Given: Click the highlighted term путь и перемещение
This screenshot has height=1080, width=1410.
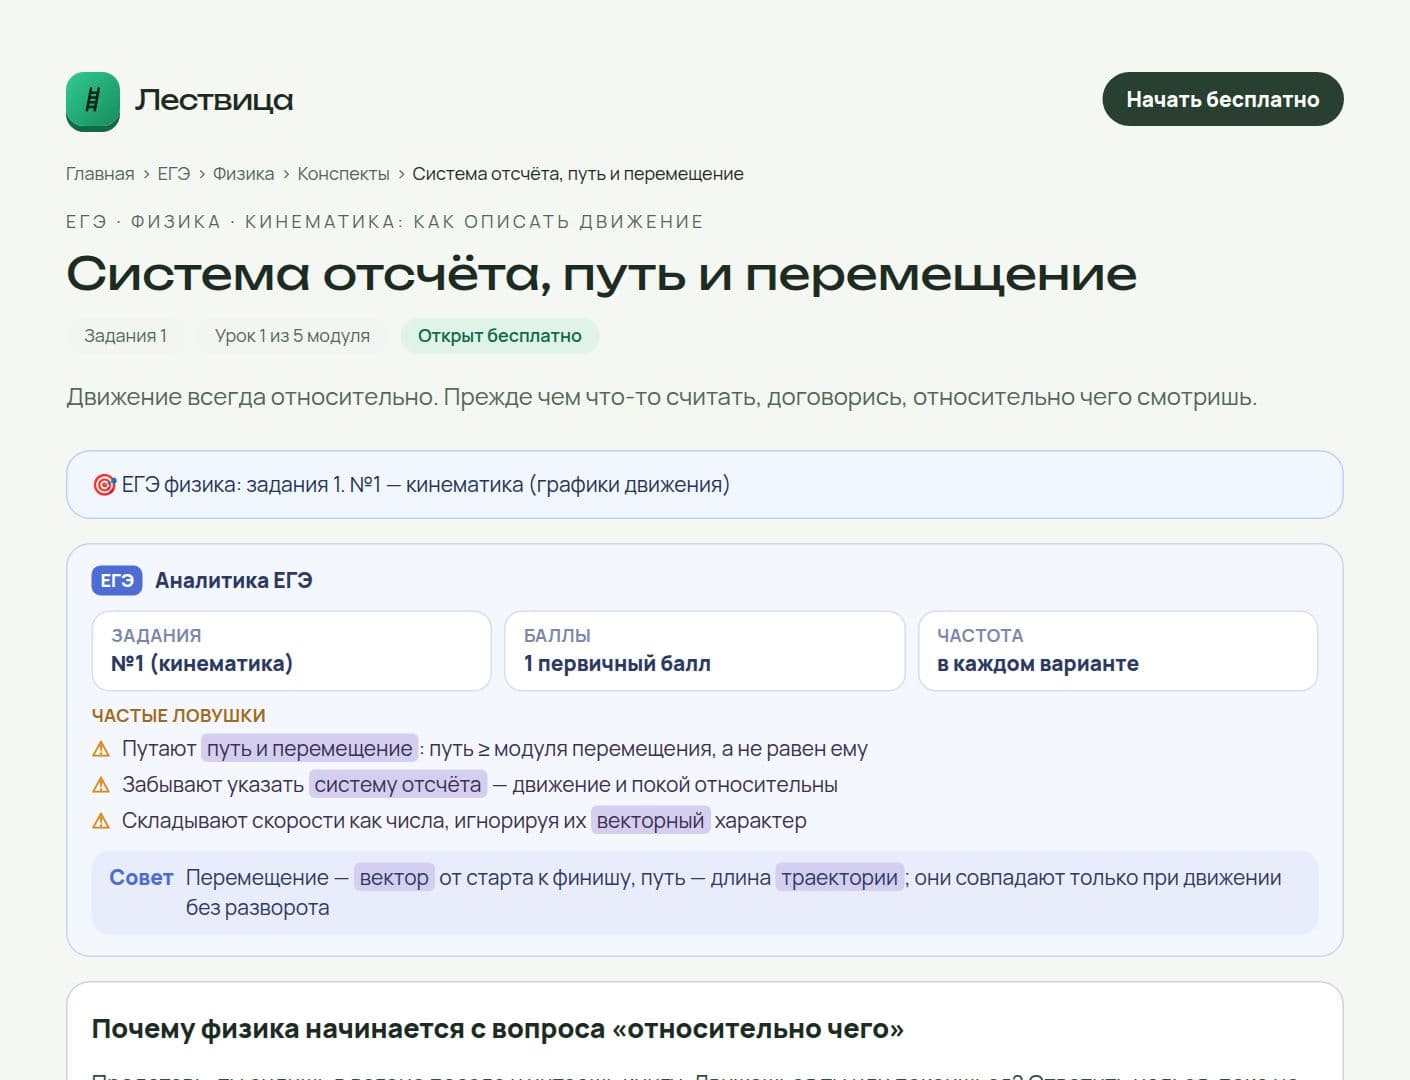Looking at the screenshot, I should (x=310, y=749).
